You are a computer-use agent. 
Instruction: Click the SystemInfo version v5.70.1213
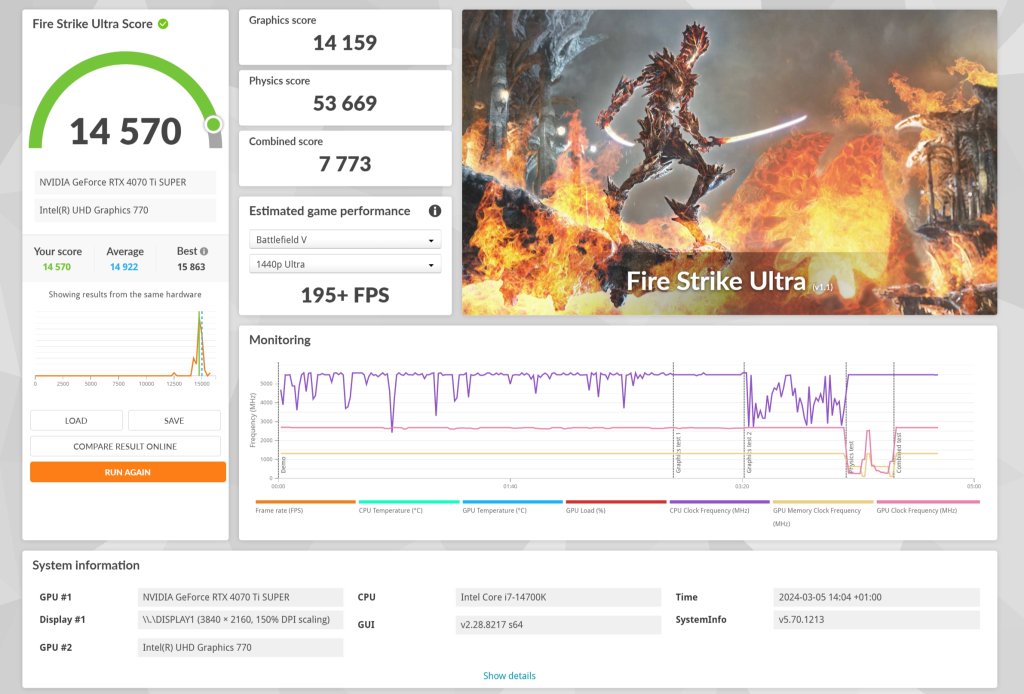(876, 620)
